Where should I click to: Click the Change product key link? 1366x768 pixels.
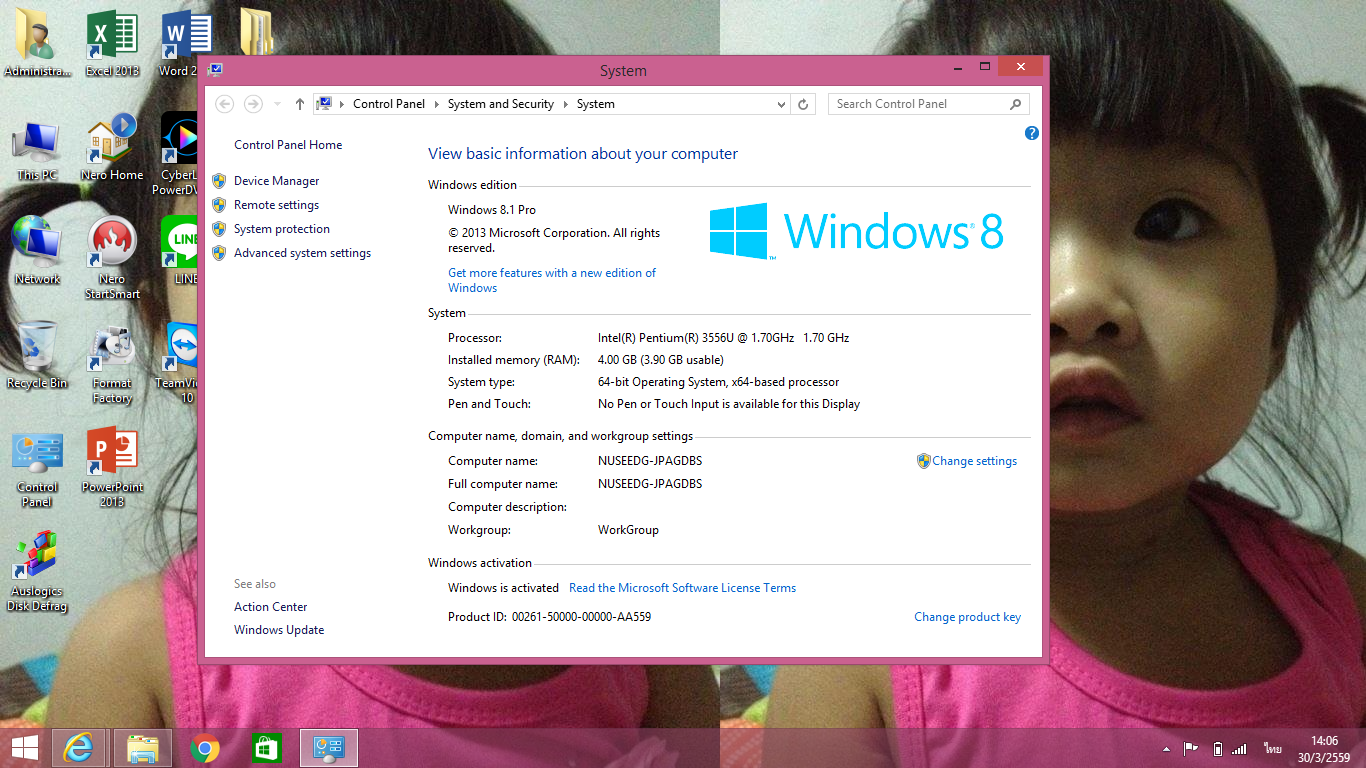point(967,617)
